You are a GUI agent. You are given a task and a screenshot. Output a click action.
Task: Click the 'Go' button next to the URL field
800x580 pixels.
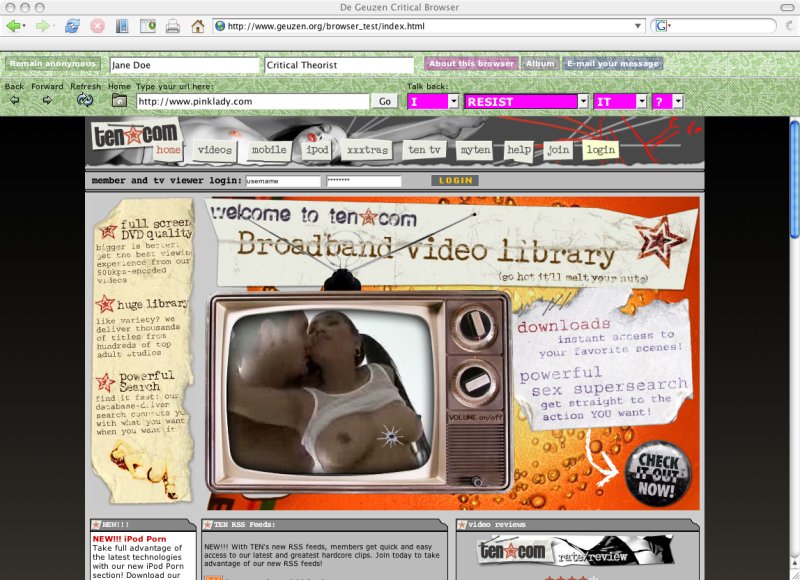tap(385, 102)
